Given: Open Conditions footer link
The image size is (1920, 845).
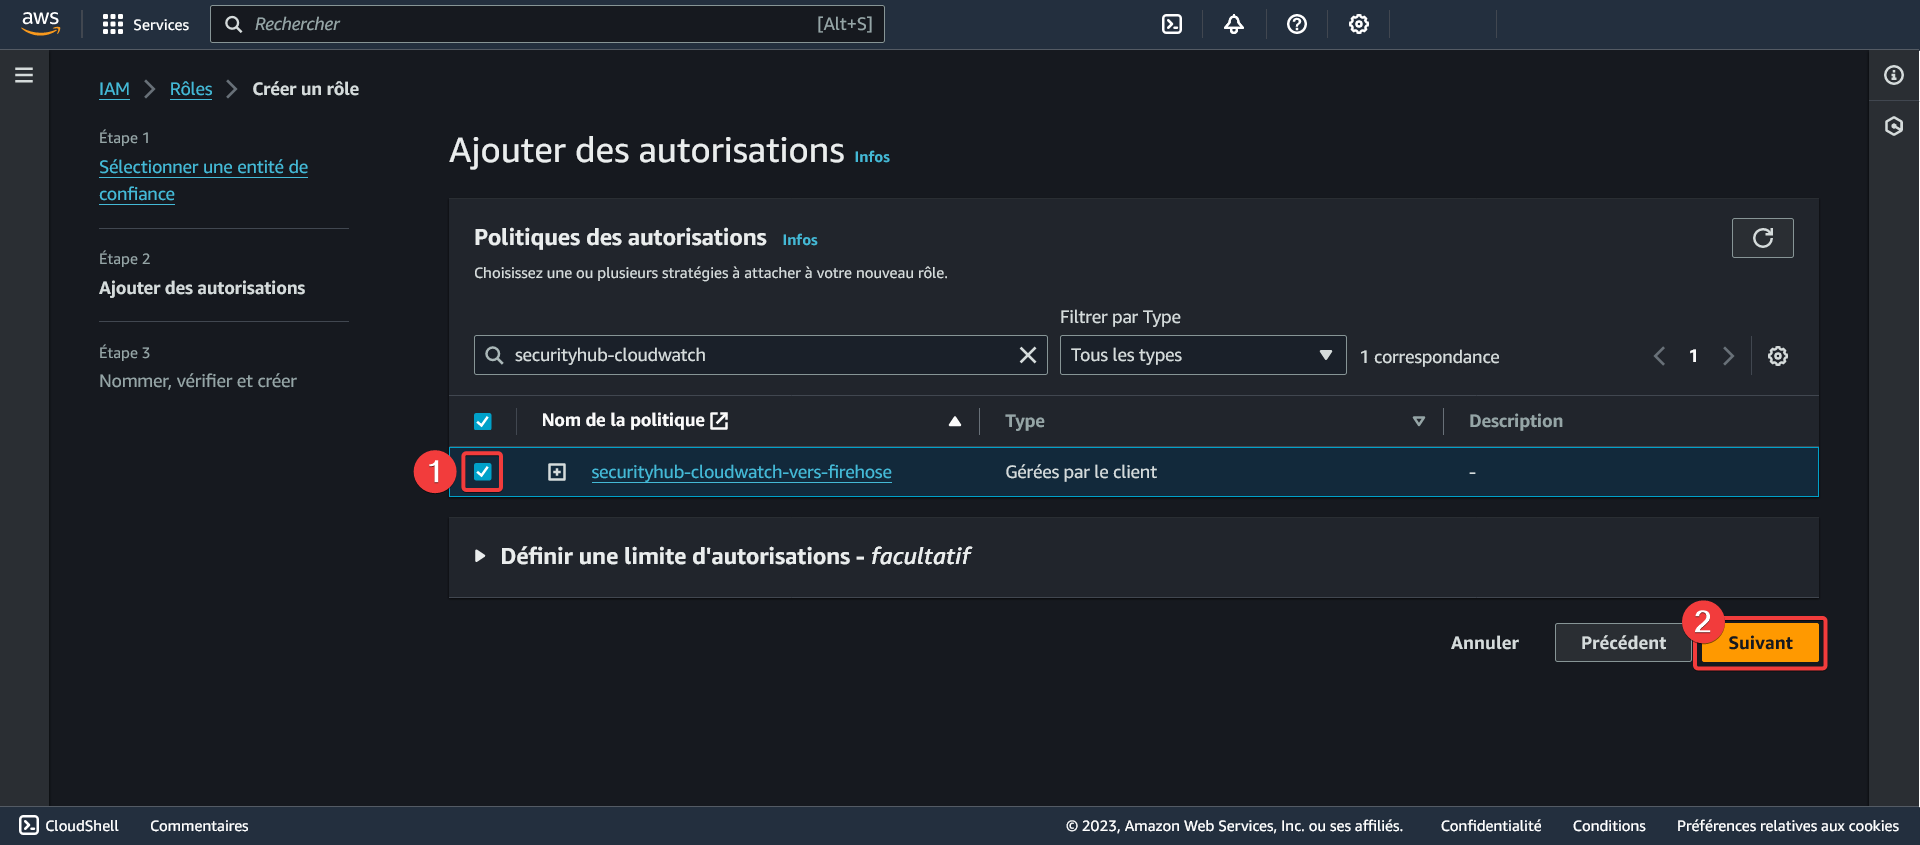Looking at the screenshot, I should [x=1609, y=826].
